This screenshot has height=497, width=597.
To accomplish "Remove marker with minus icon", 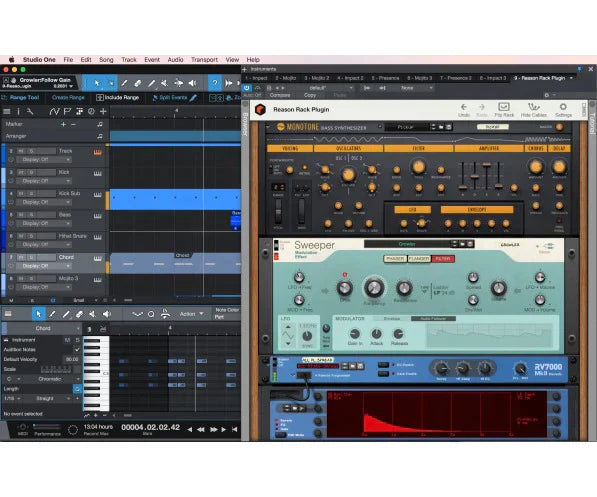I will pyautogui.click(x=73, y=124).
